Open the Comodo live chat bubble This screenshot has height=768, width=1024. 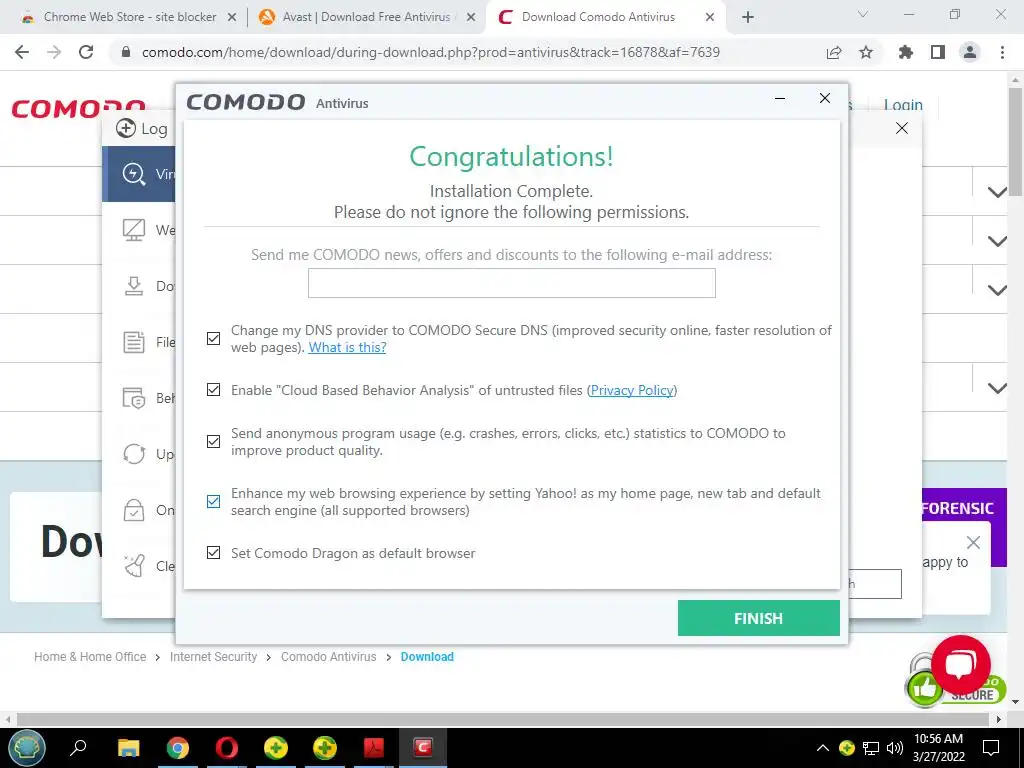click(x=961, y=665)
